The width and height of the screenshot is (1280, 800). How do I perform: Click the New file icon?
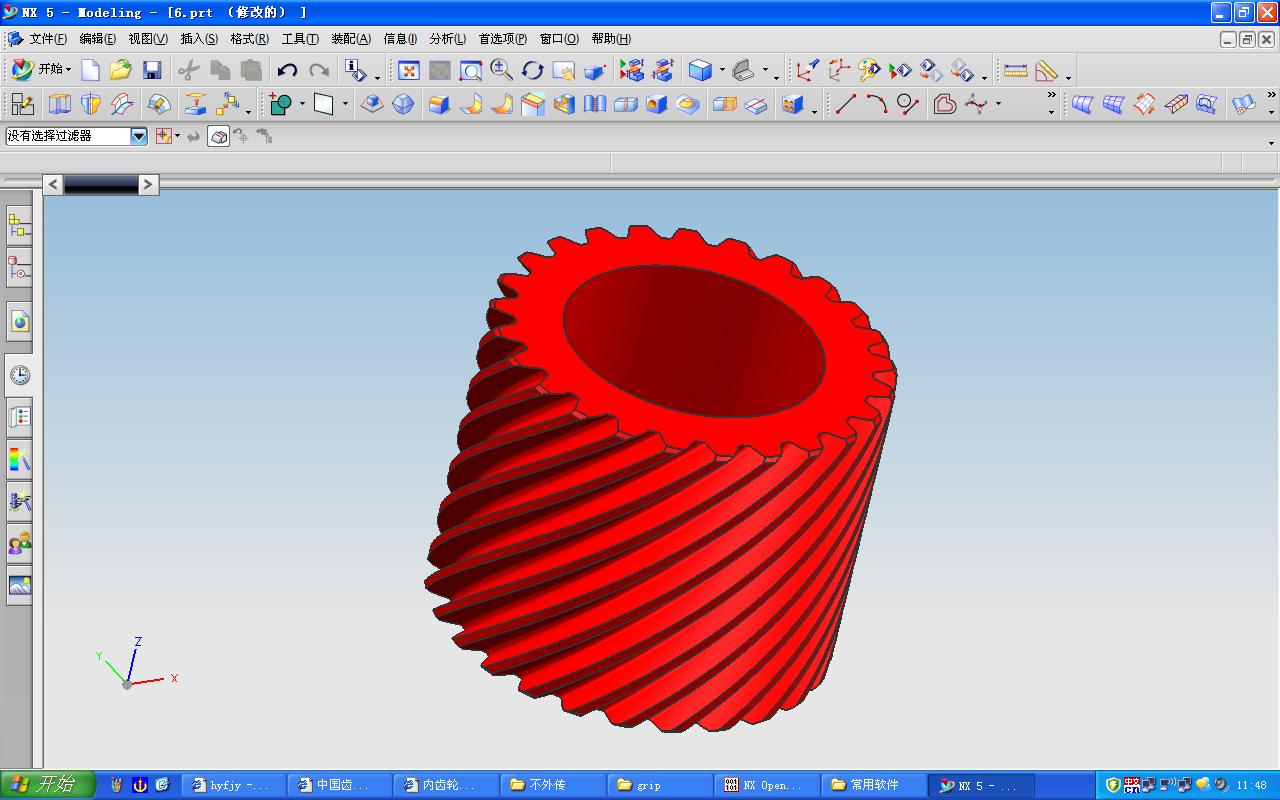pyautogui.click(x=90, y=70)
